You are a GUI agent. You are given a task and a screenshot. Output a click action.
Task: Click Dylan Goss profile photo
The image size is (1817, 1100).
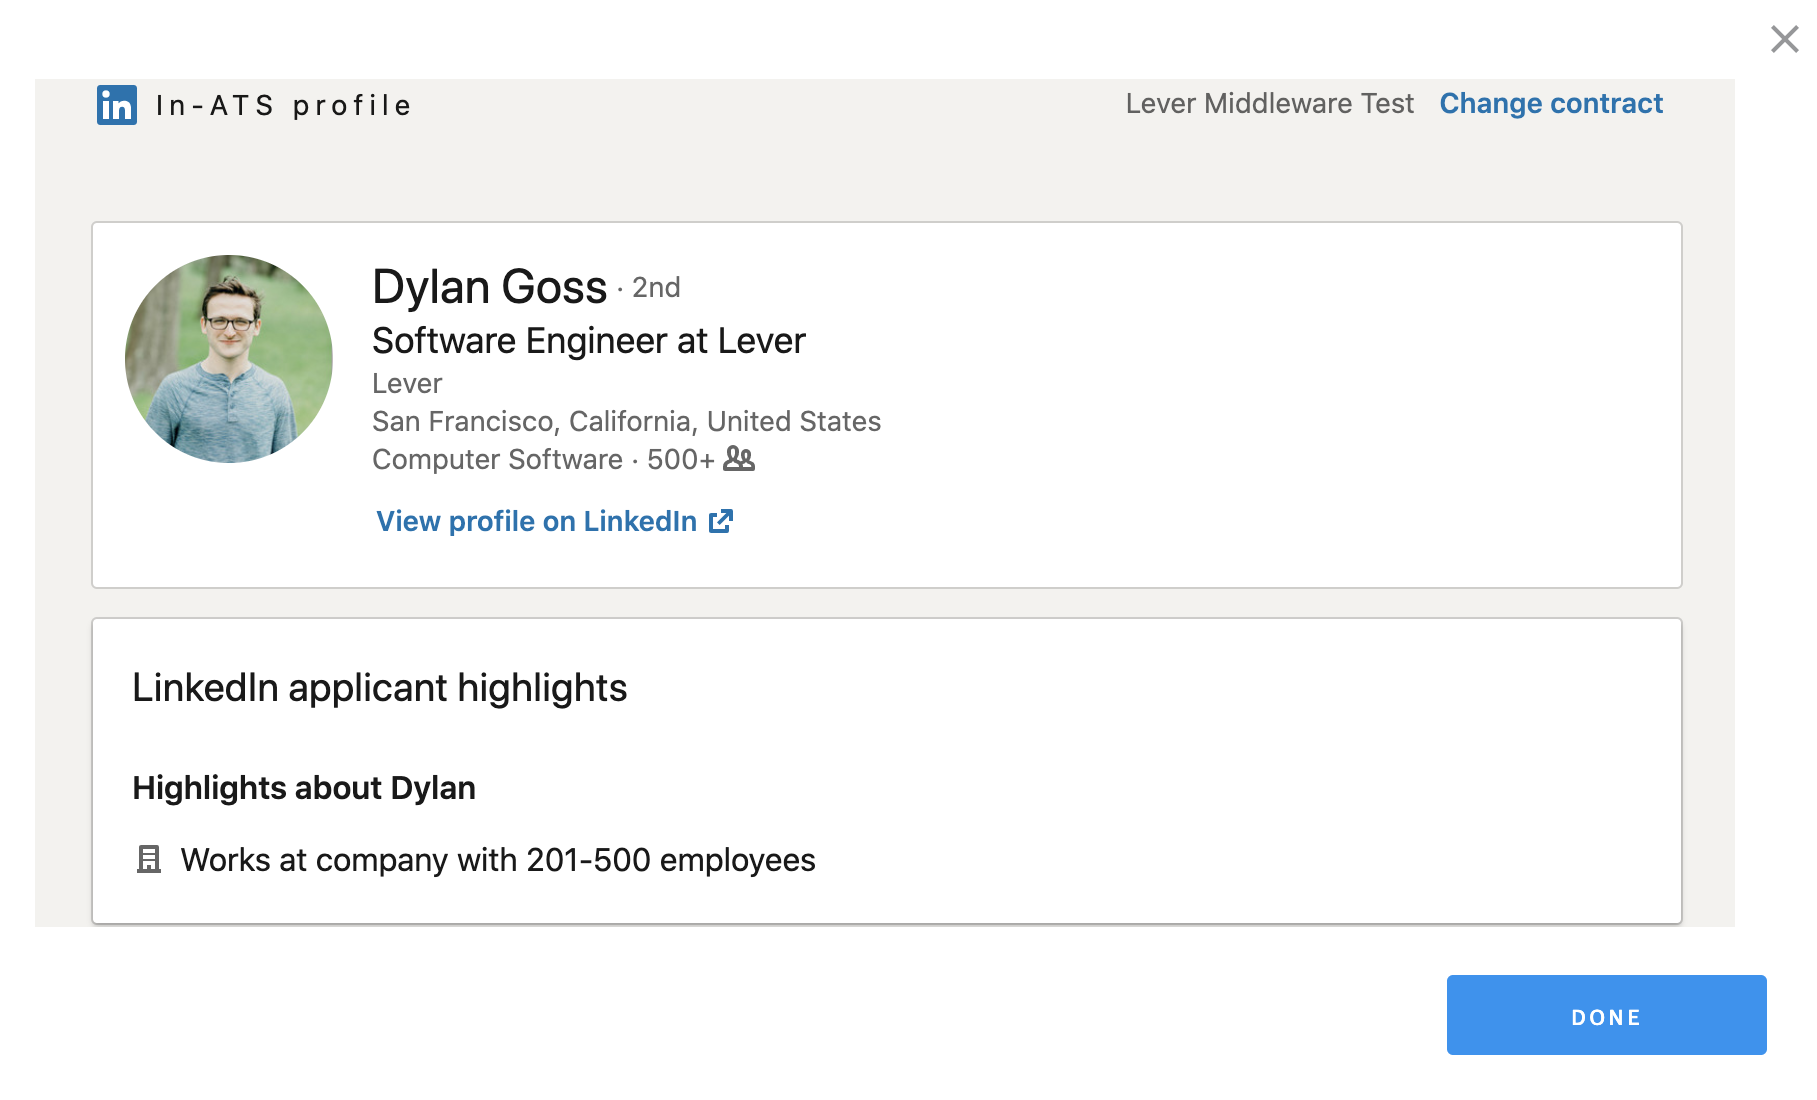[x=229, y=359]
